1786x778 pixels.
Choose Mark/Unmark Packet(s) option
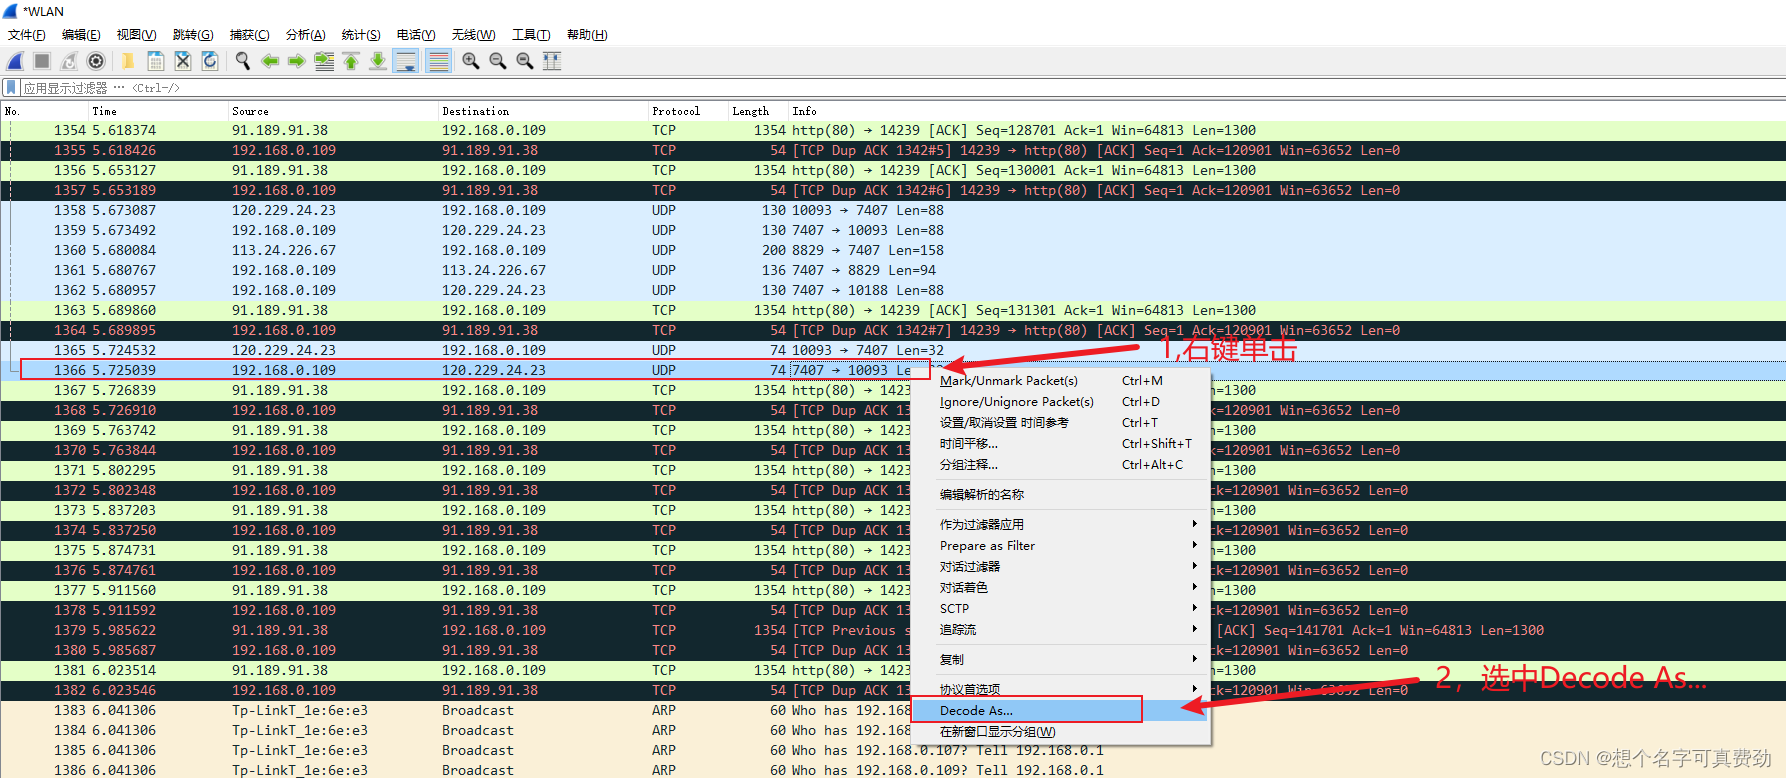(x=1008, y=381)
